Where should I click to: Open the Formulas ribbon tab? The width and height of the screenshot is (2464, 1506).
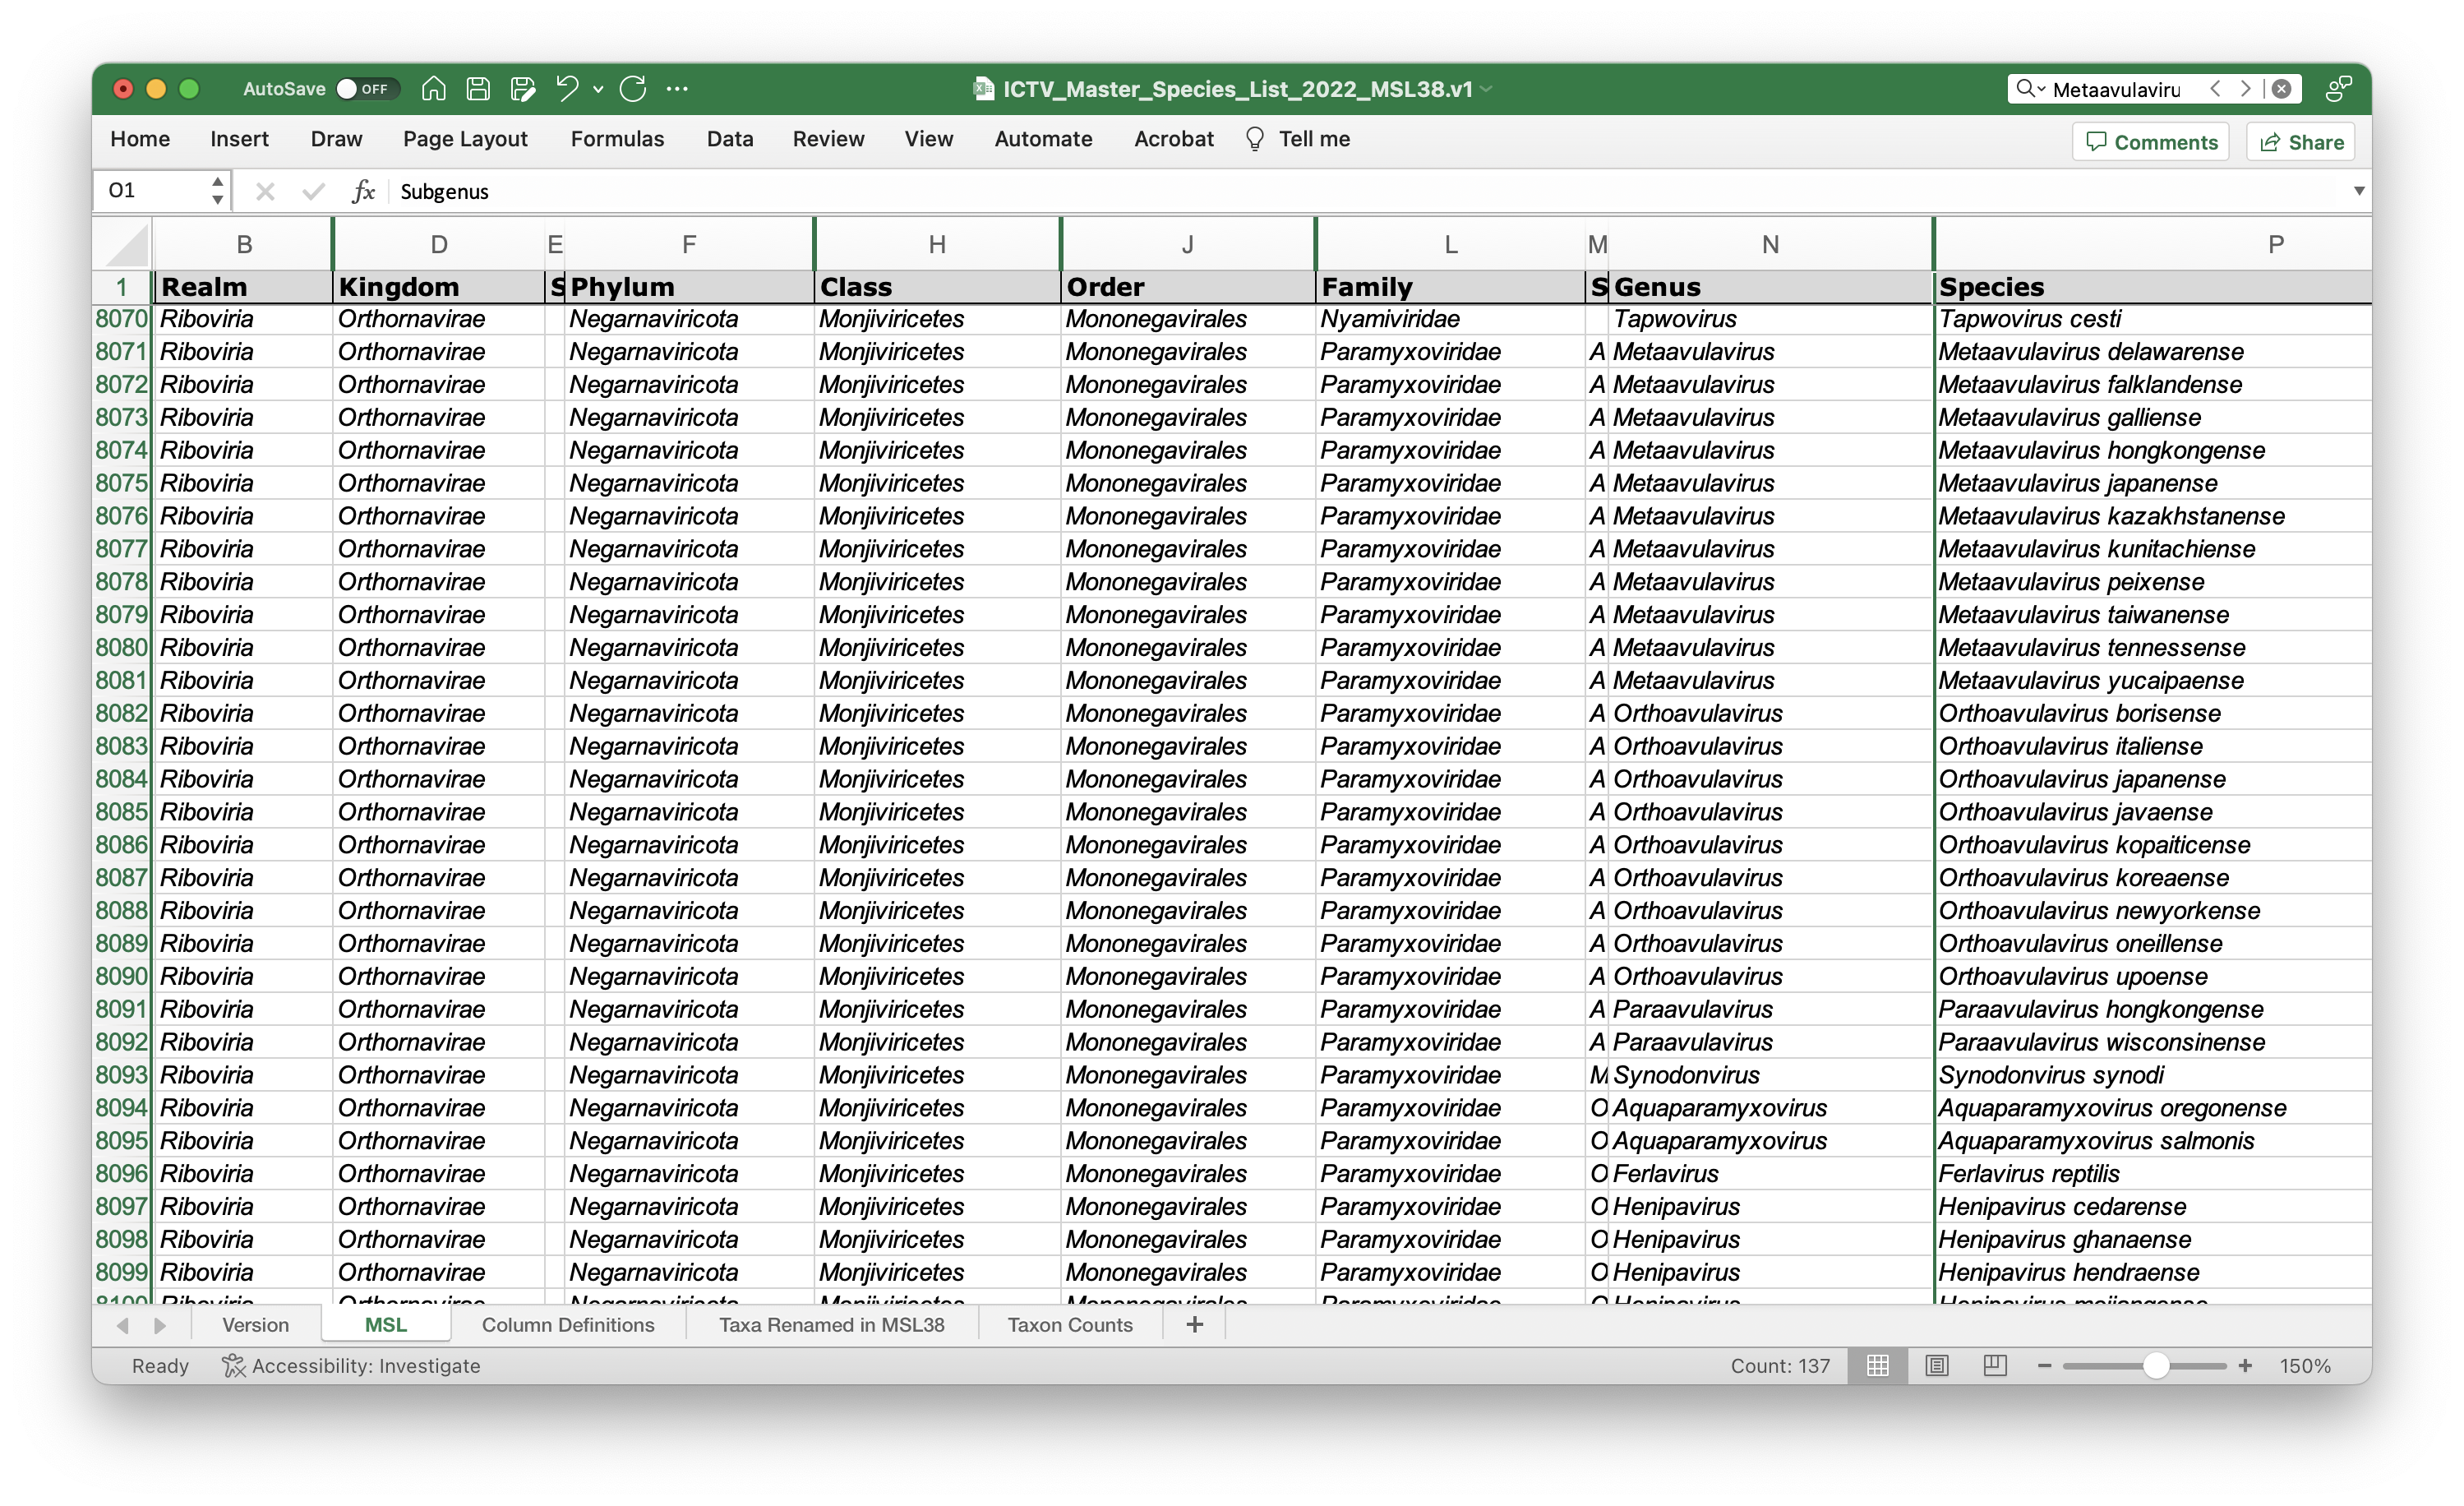(x=617, y=139)
